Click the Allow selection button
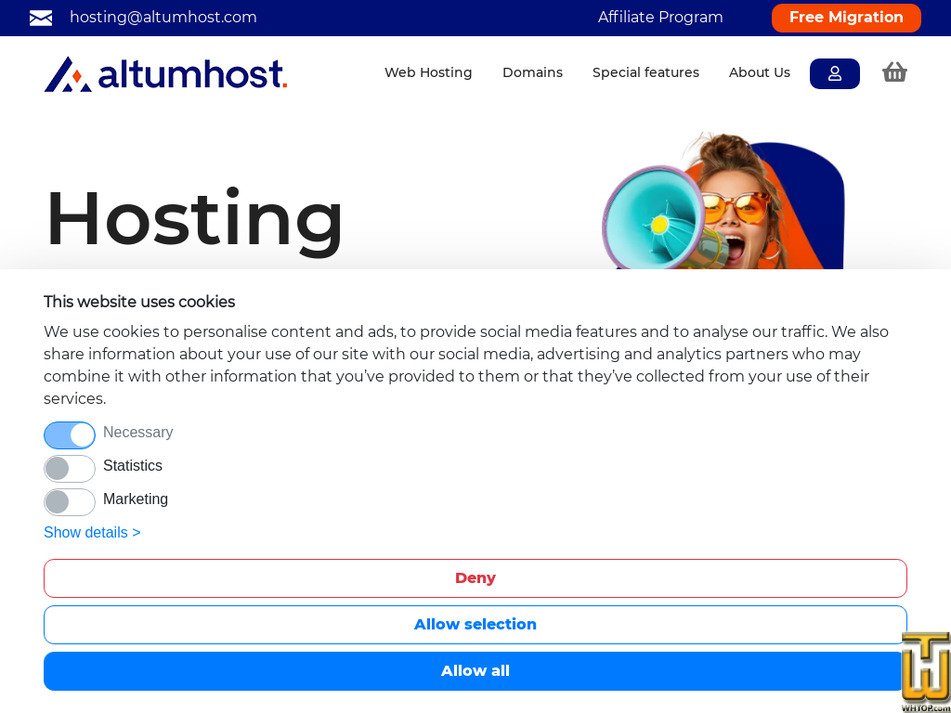This screenshot has width=951, height=713. (475, 624)
